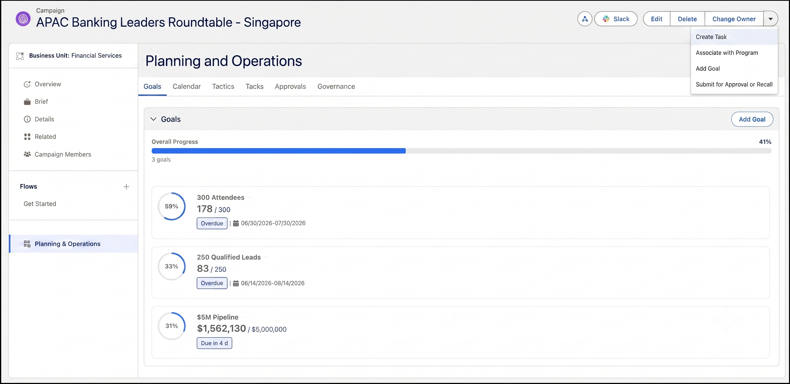This screenshot has width=790, height=384.
Task: Add a new flow with plus icon
Action: 126,186
